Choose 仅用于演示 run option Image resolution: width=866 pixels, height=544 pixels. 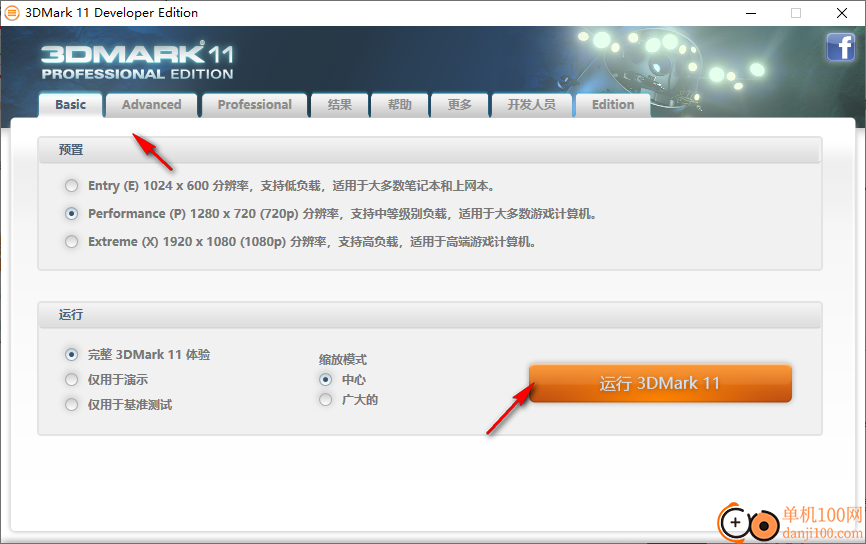71,379
